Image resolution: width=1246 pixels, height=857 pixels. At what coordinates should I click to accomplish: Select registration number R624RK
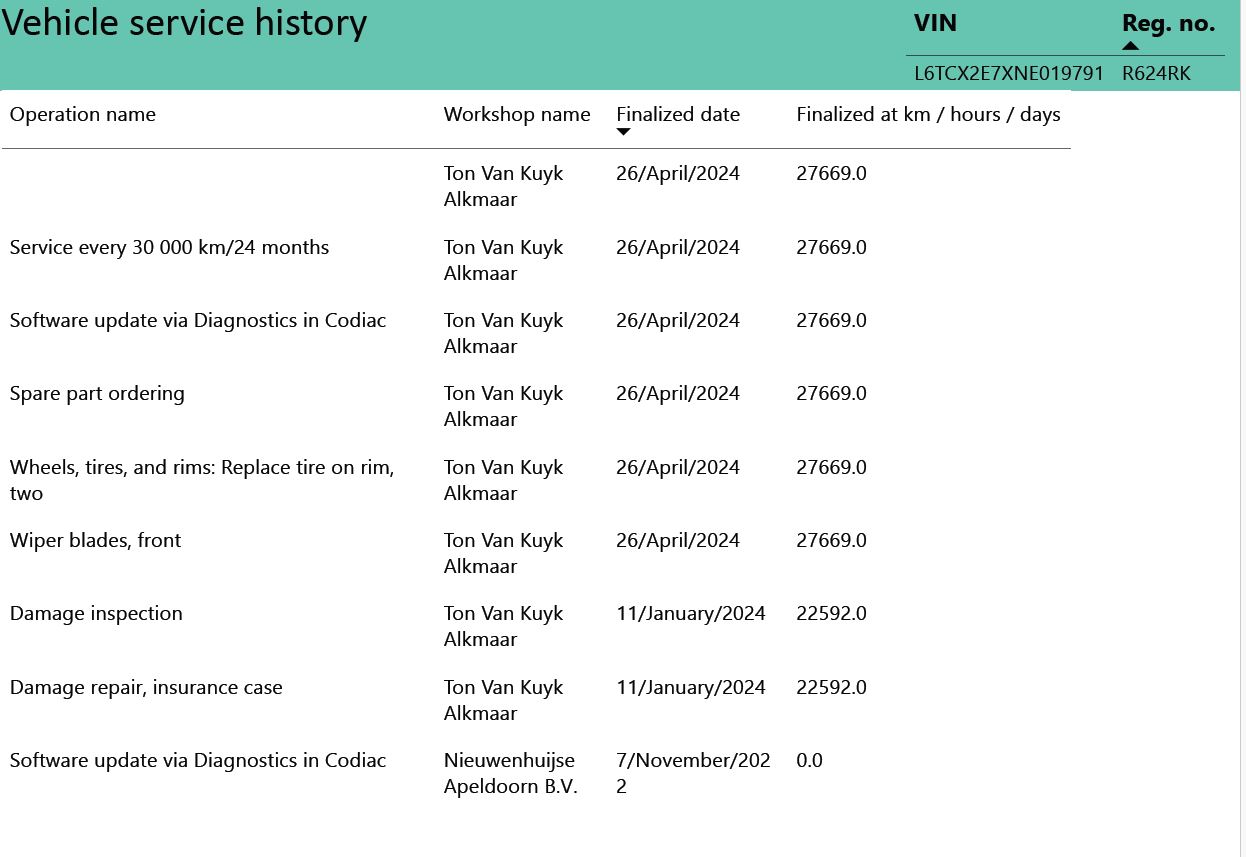click(x=1156, y=73)
